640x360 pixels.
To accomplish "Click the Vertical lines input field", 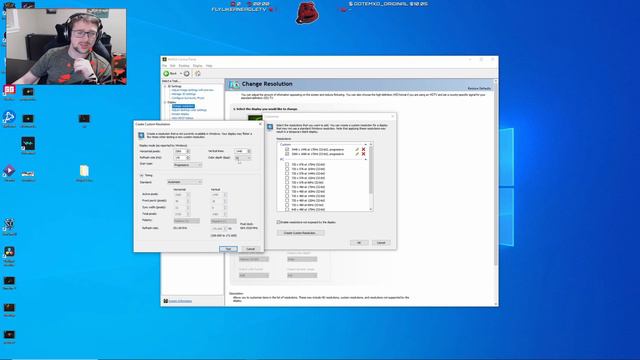I will (x=240, y=151).
